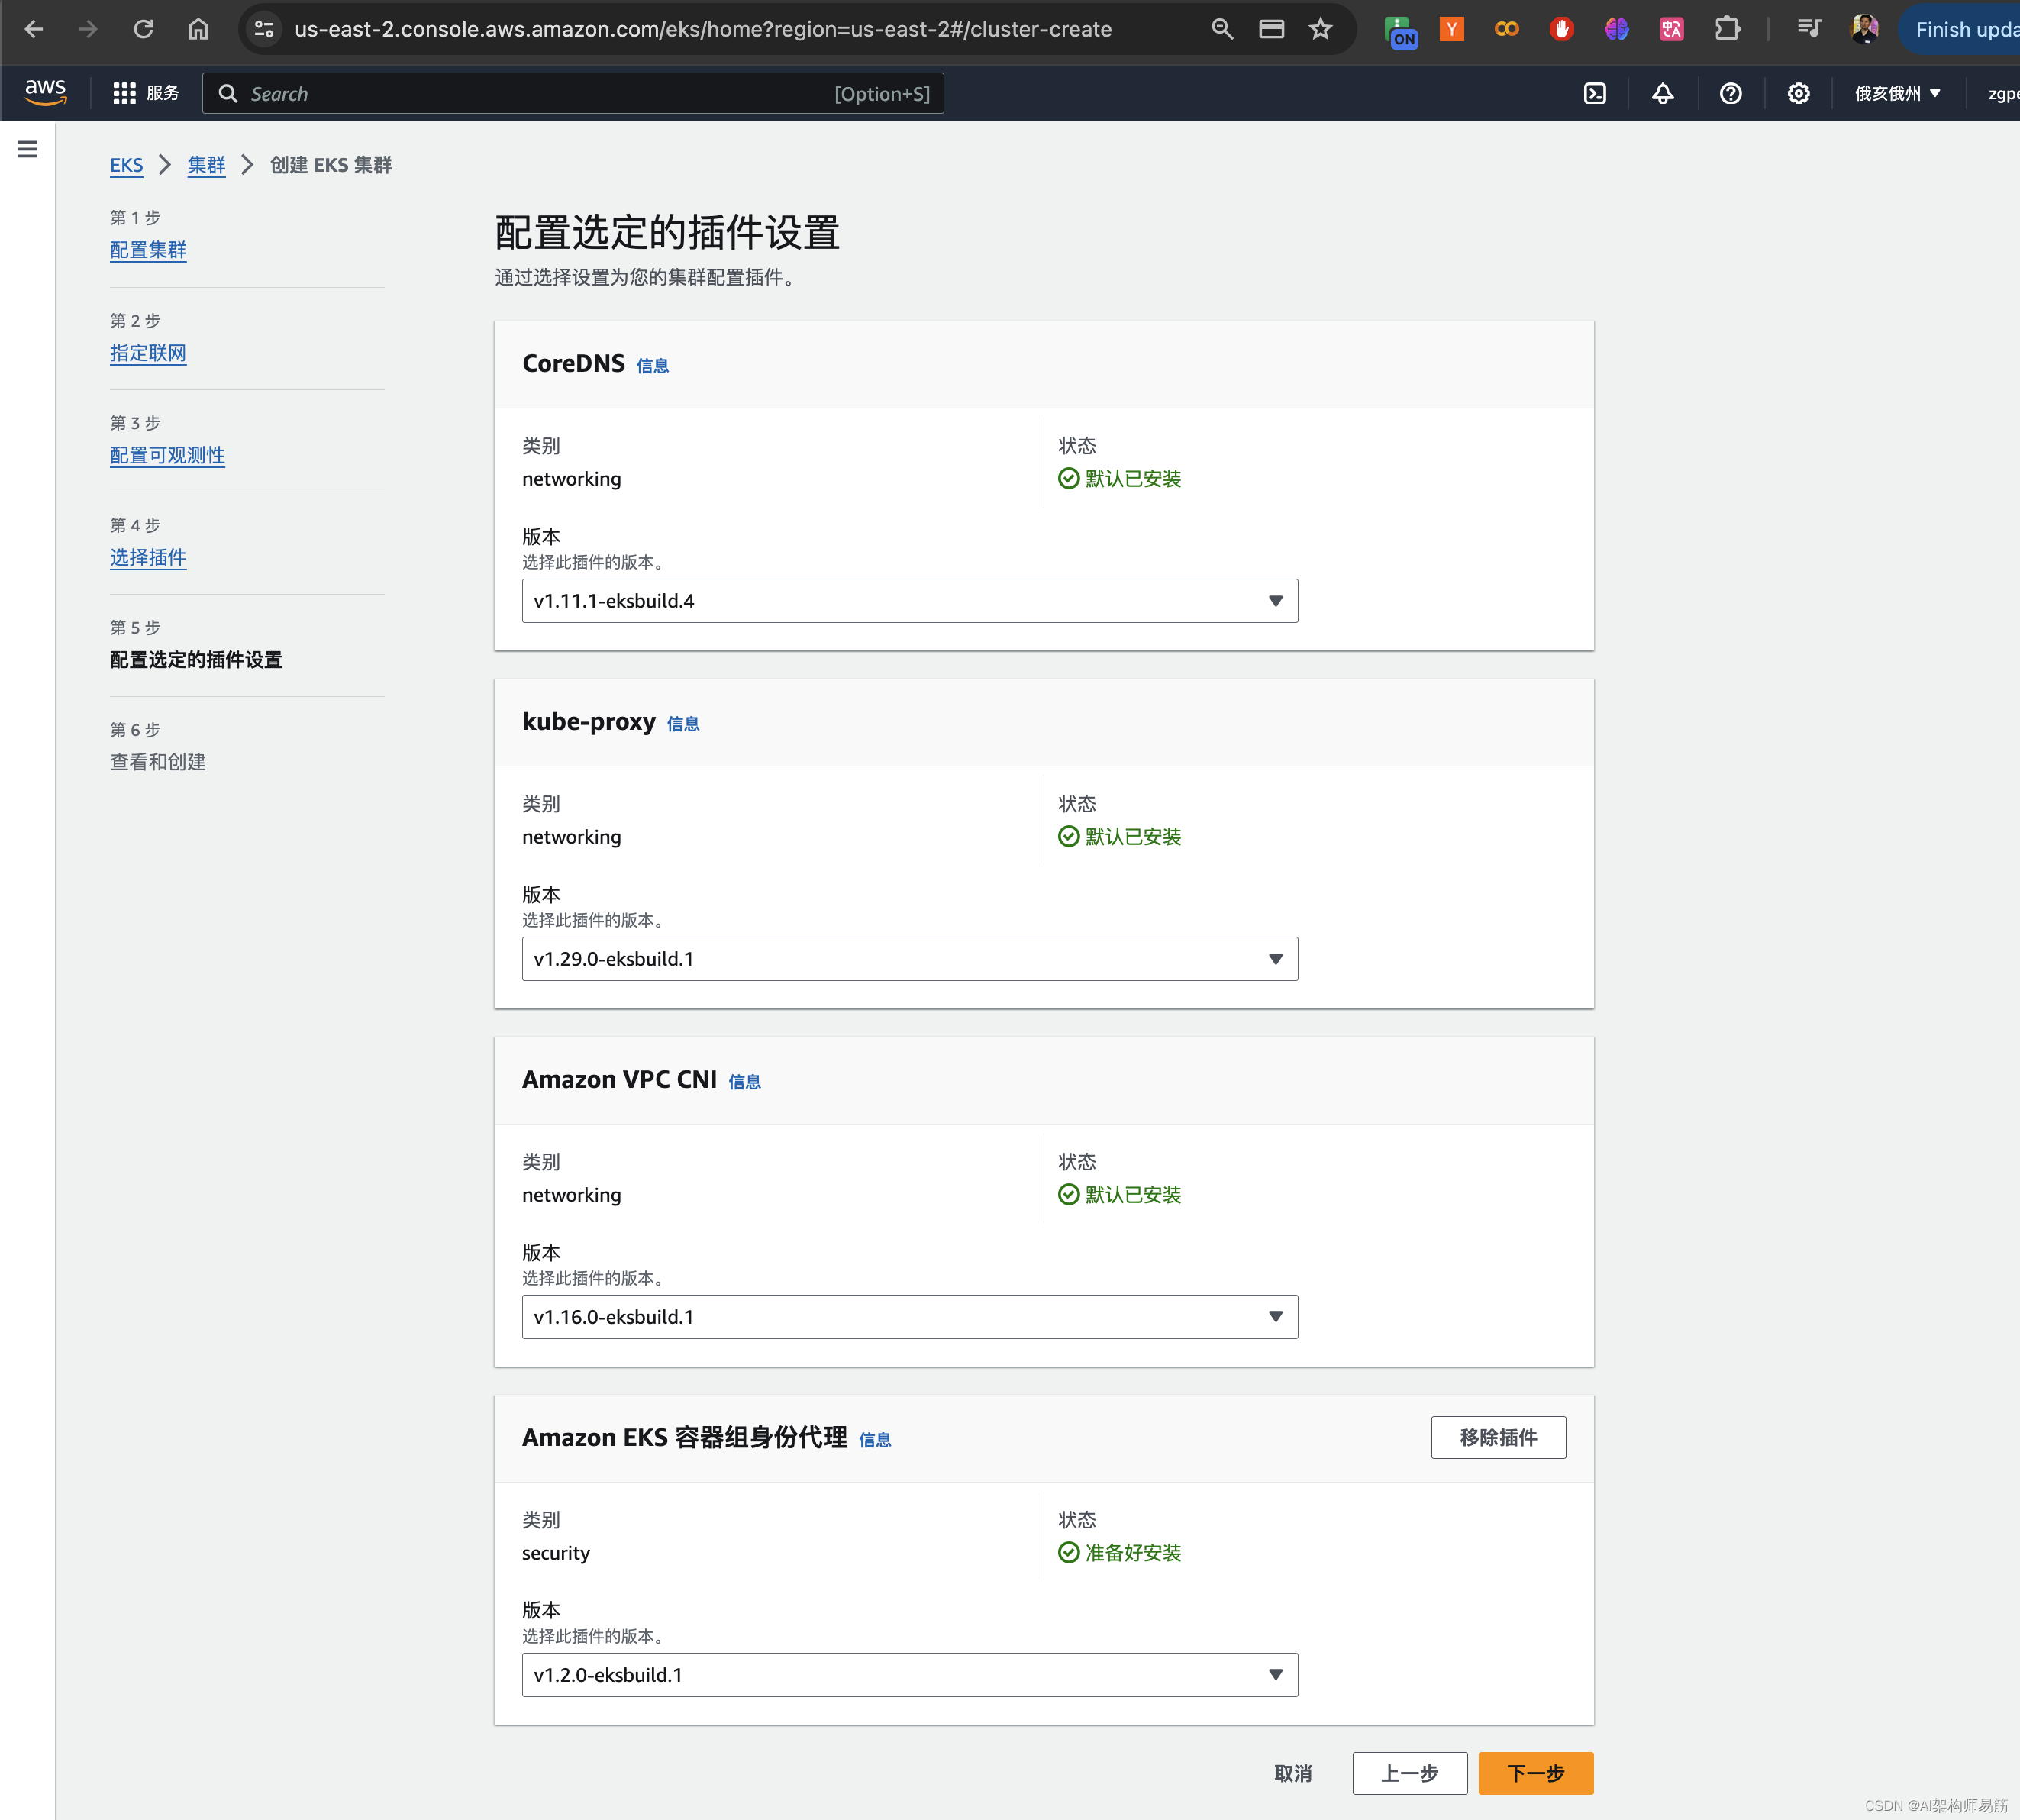This screenshot has height=1820, width=2020.
Task: Open the EKS 容器组身份代理 version dropdown
Action: click(x=909, y=1675)
